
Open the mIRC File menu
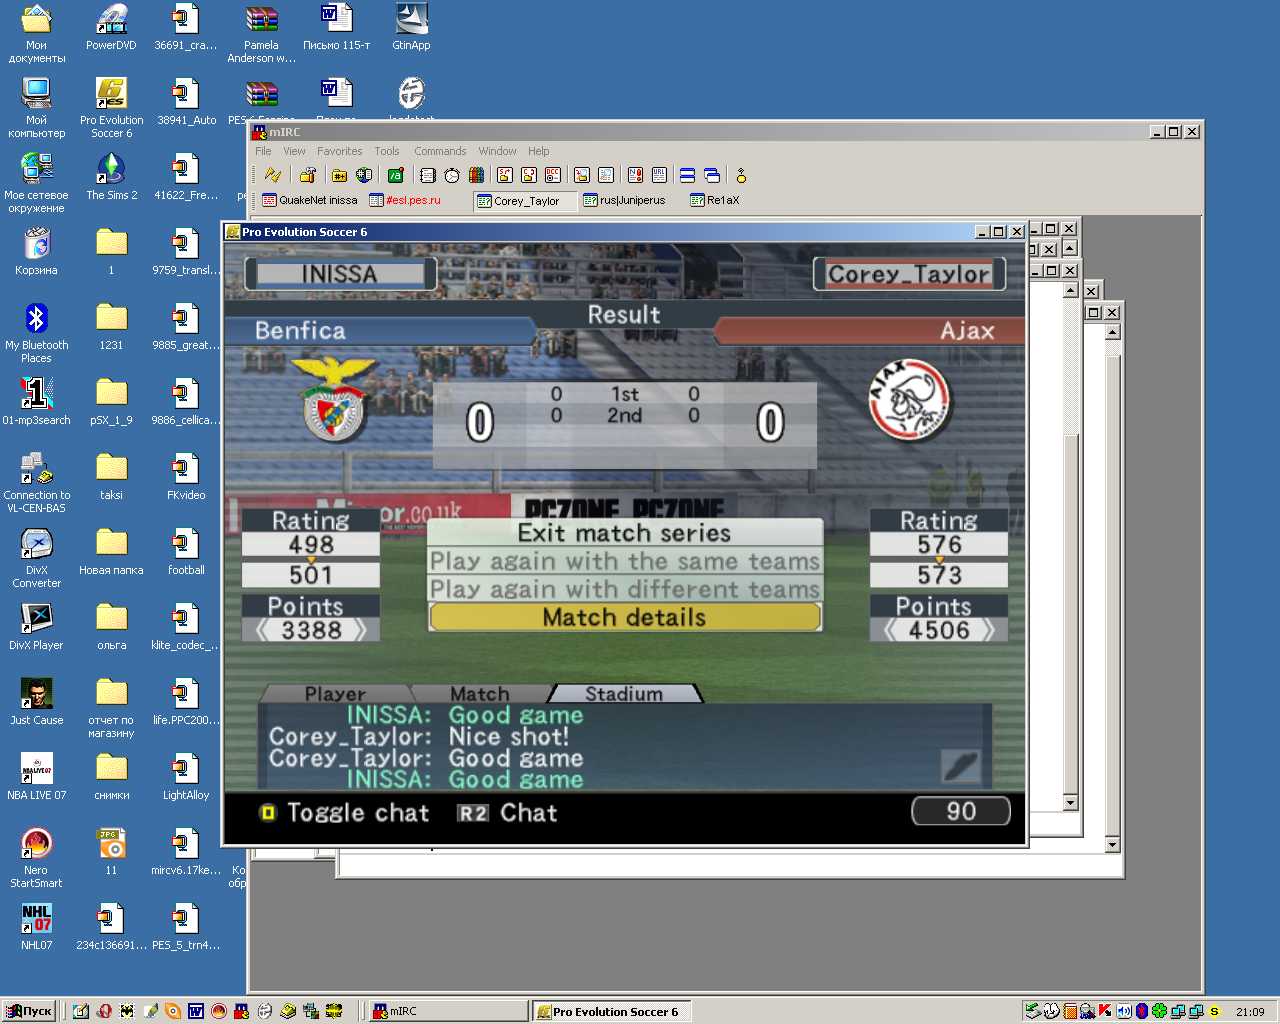pos(263,151)
